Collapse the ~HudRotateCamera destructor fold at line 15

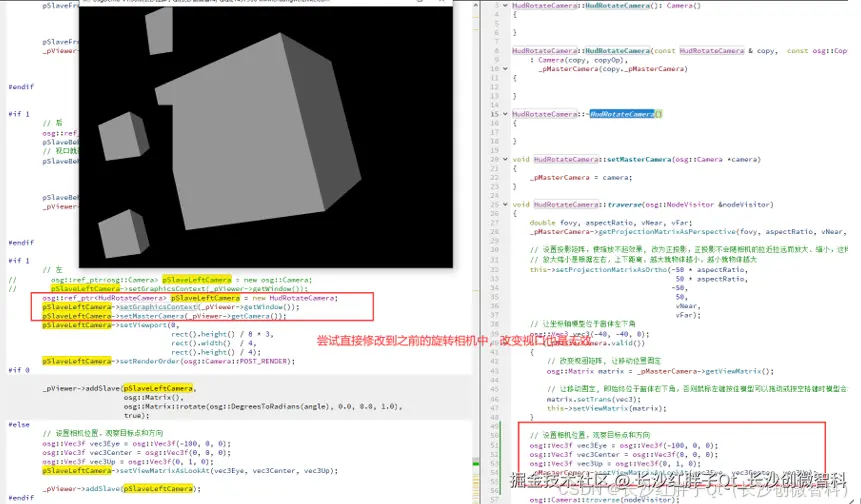[505, 114]
